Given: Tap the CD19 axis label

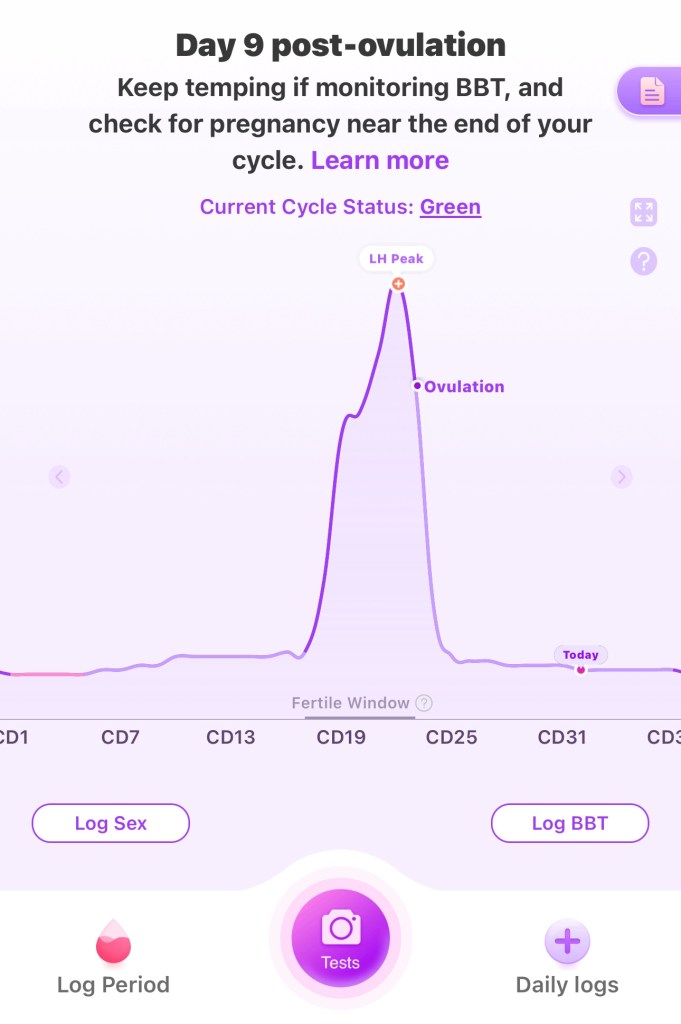Looking at the screenshot, I should (x=341, y=738).
